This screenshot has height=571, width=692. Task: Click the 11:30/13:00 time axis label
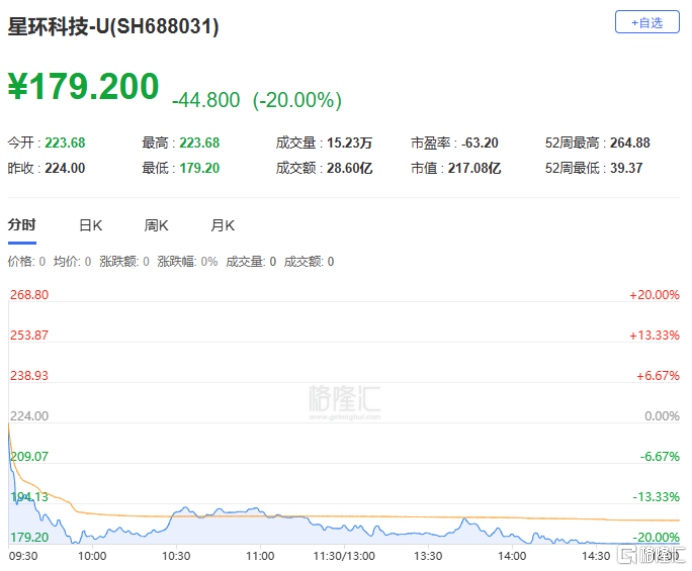(x=344, y=556)
